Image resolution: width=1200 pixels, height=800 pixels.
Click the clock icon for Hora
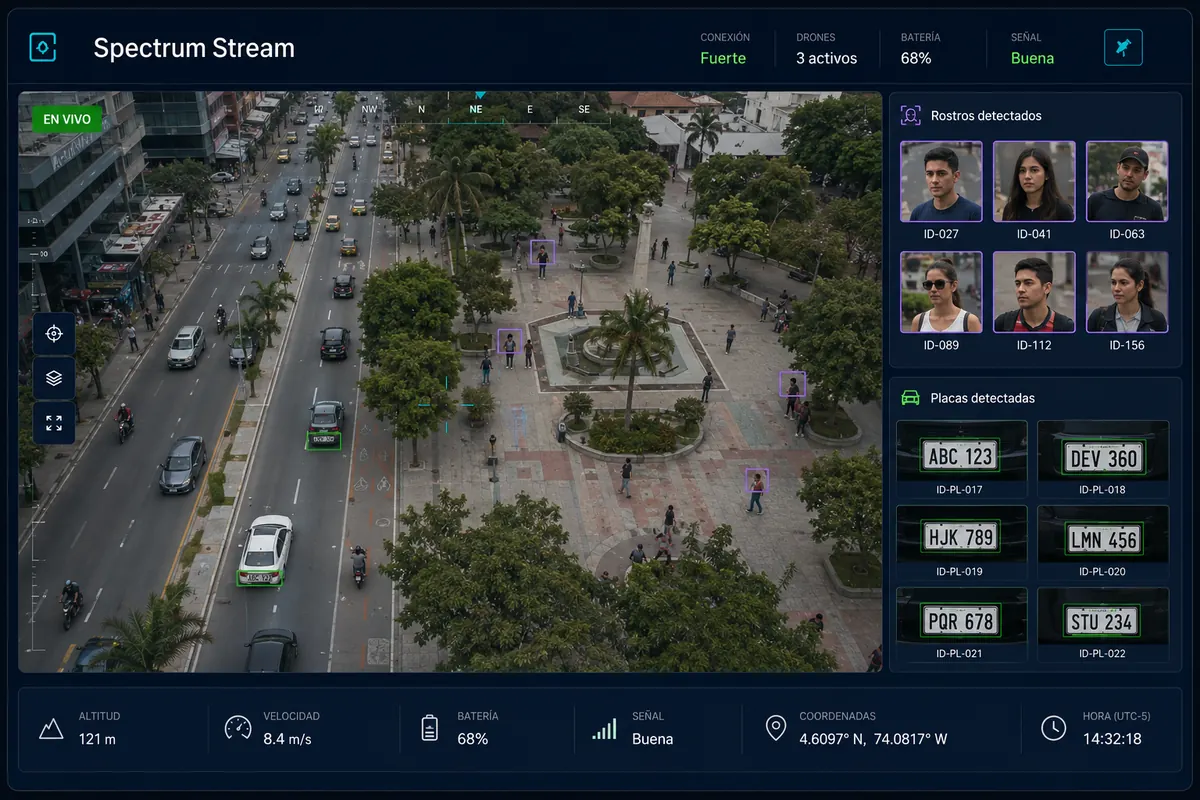click(1053, 728)
